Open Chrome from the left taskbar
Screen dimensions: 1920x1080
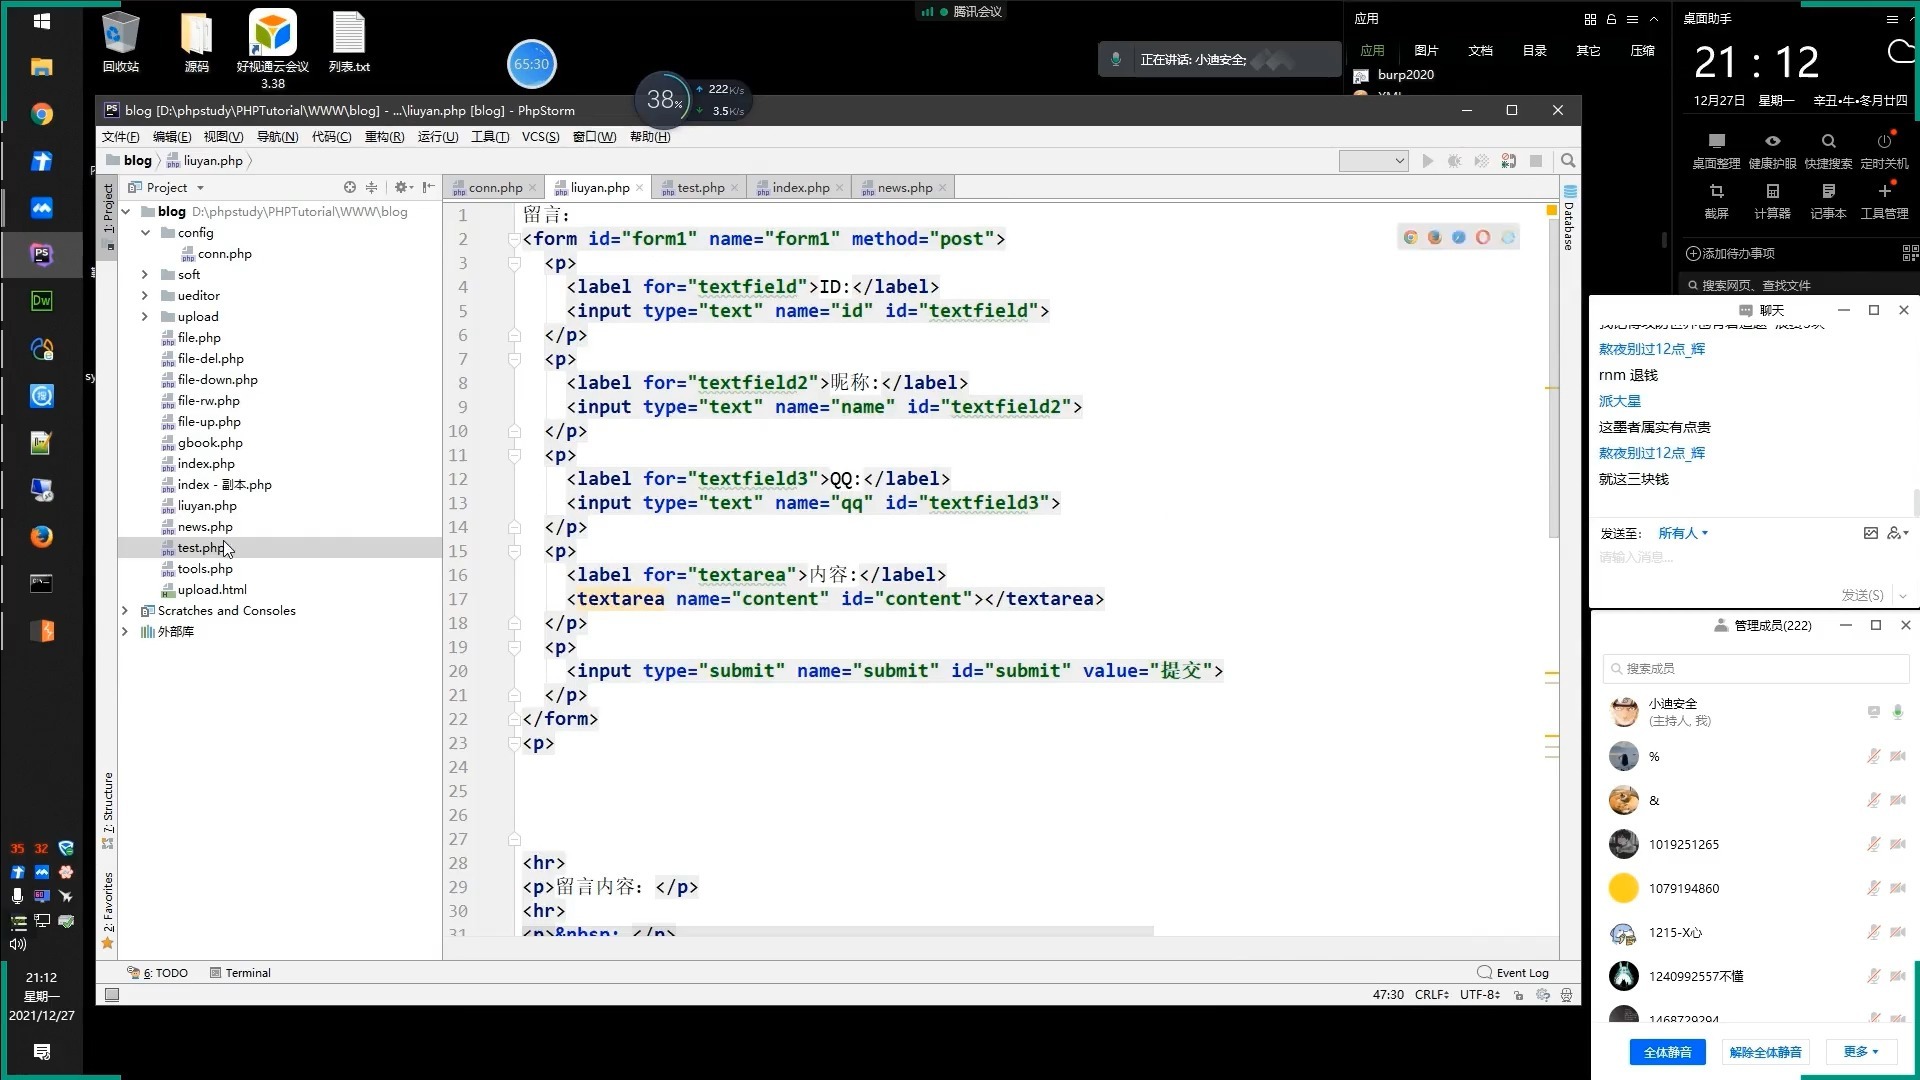click(41, 114)
